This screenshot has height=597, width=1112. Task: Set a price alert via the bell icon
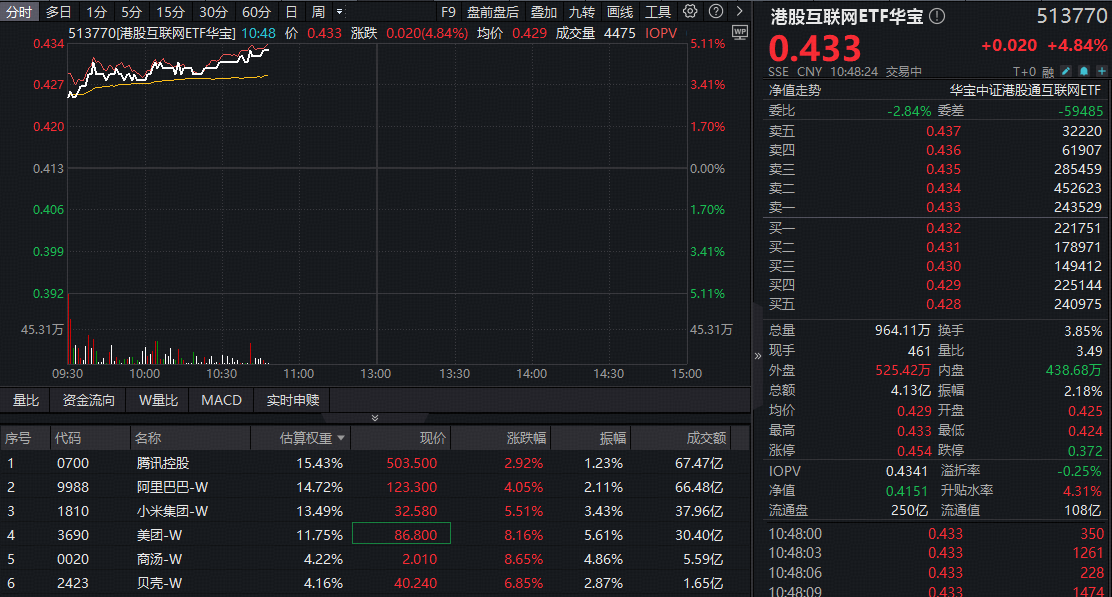pos(1083,72)
